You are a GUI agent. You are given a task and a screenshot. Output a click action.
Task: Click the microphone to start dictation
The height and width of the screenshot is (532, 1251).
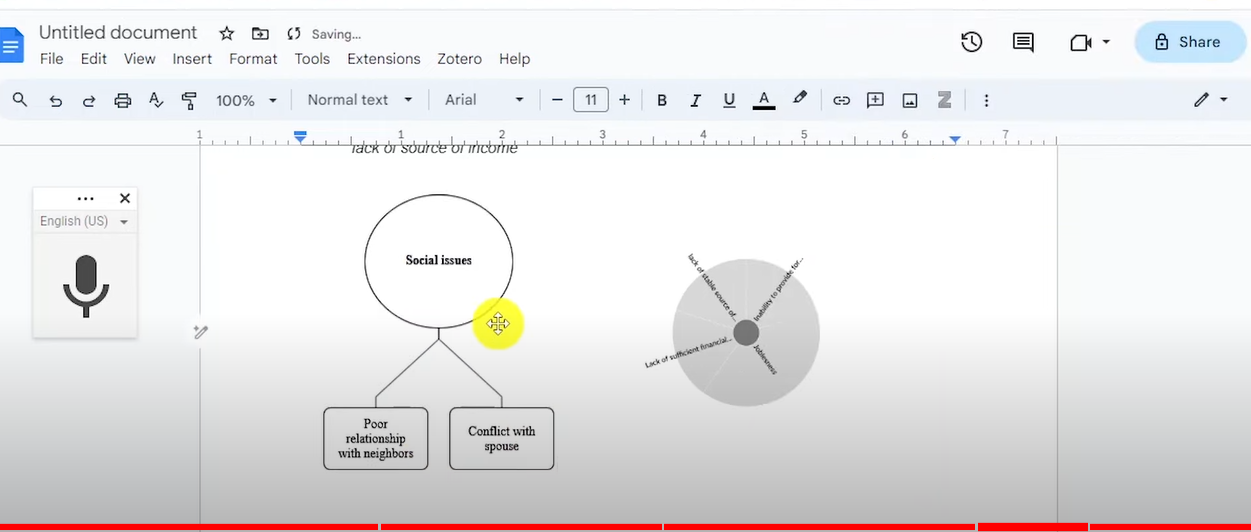pyautogui.click(x=86, y=286)
